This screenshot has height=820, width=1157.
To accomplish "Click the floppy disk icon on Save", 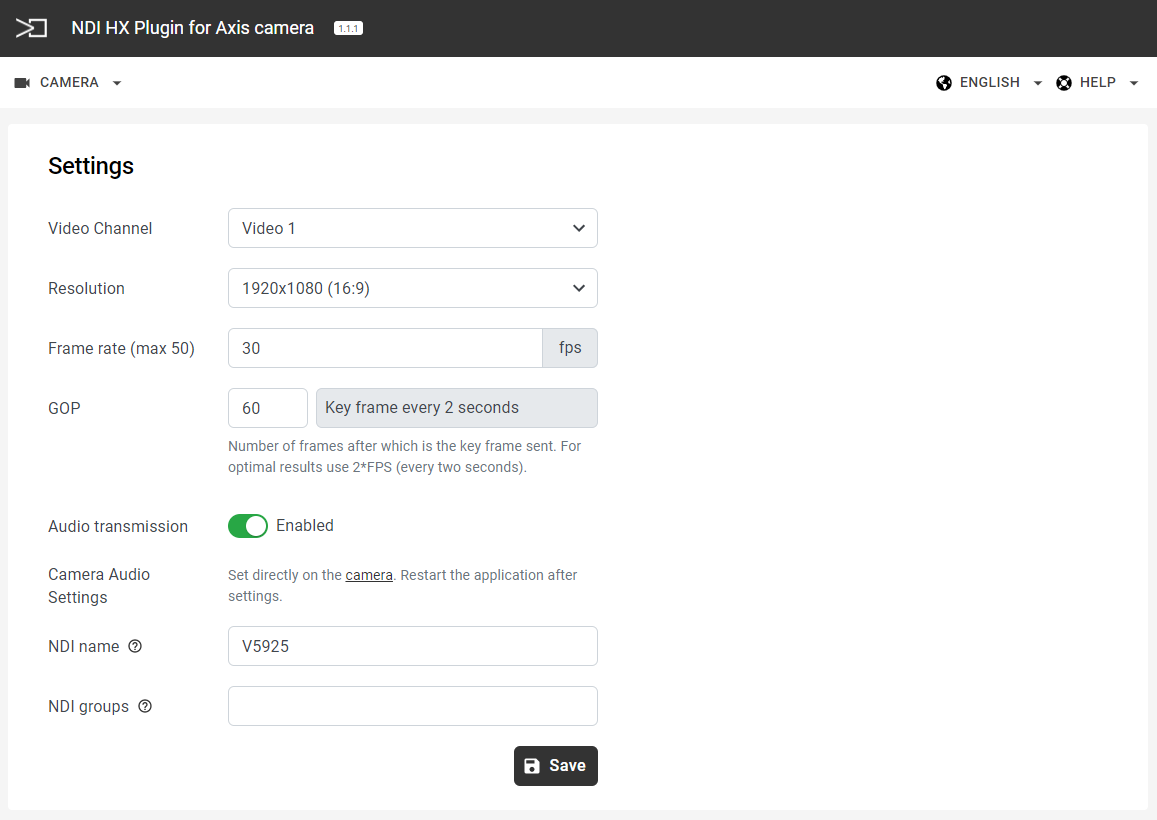I will coord(532,766).
